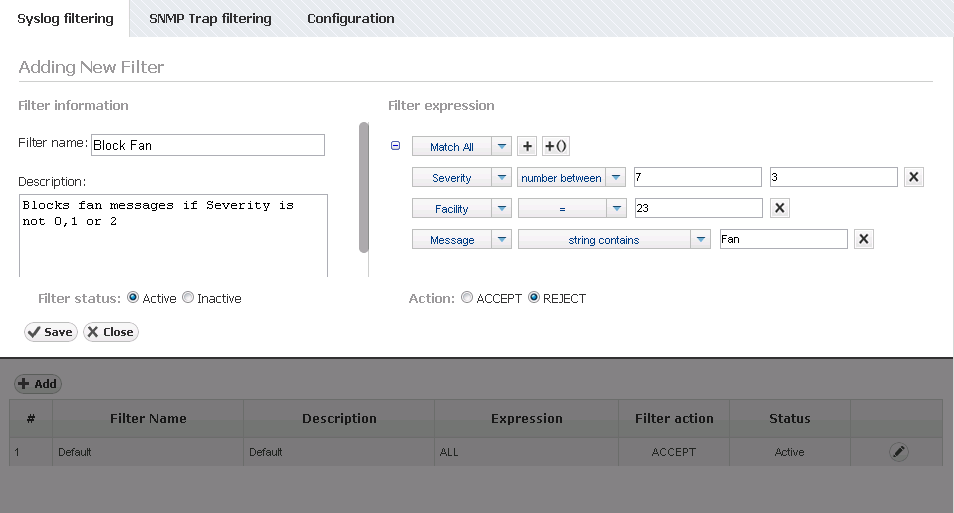The image size is (954, 513).
Task: Remove the Message condition row
Action: 864,240
